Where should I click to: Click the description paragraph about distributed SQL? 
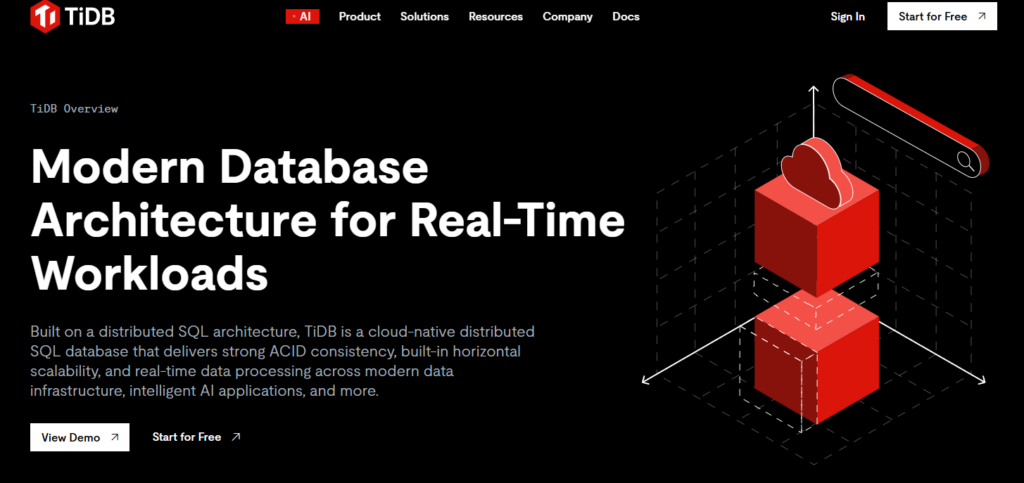pos(282,361)
